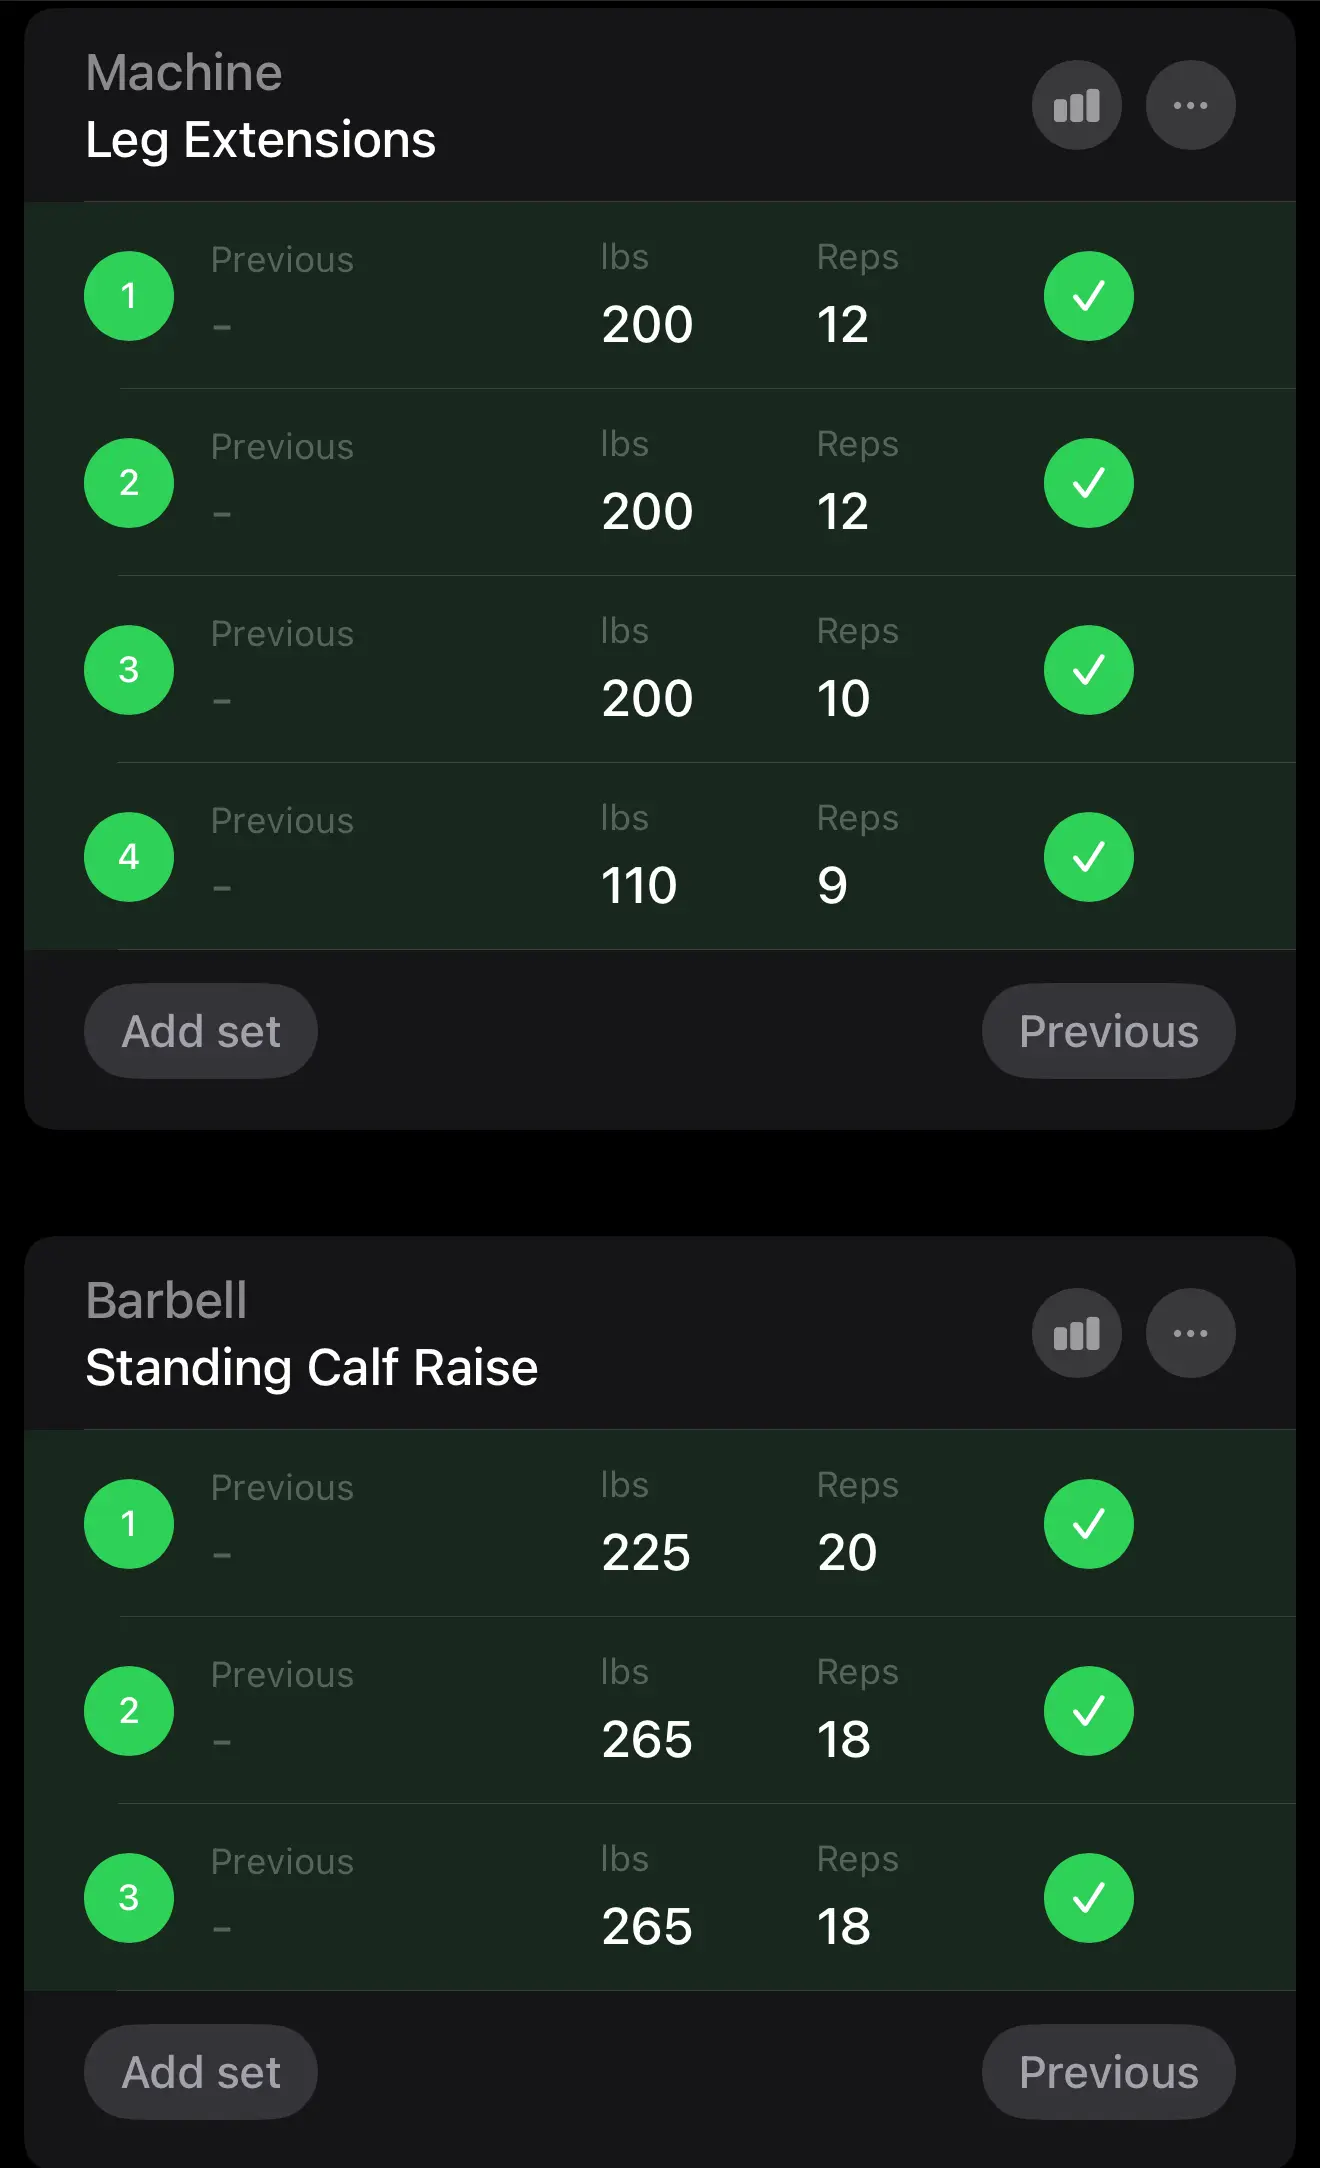Viewport: 1320px width, 2168px height.
Task: Add set to Leg Extensions
Action: [201, 1031]
